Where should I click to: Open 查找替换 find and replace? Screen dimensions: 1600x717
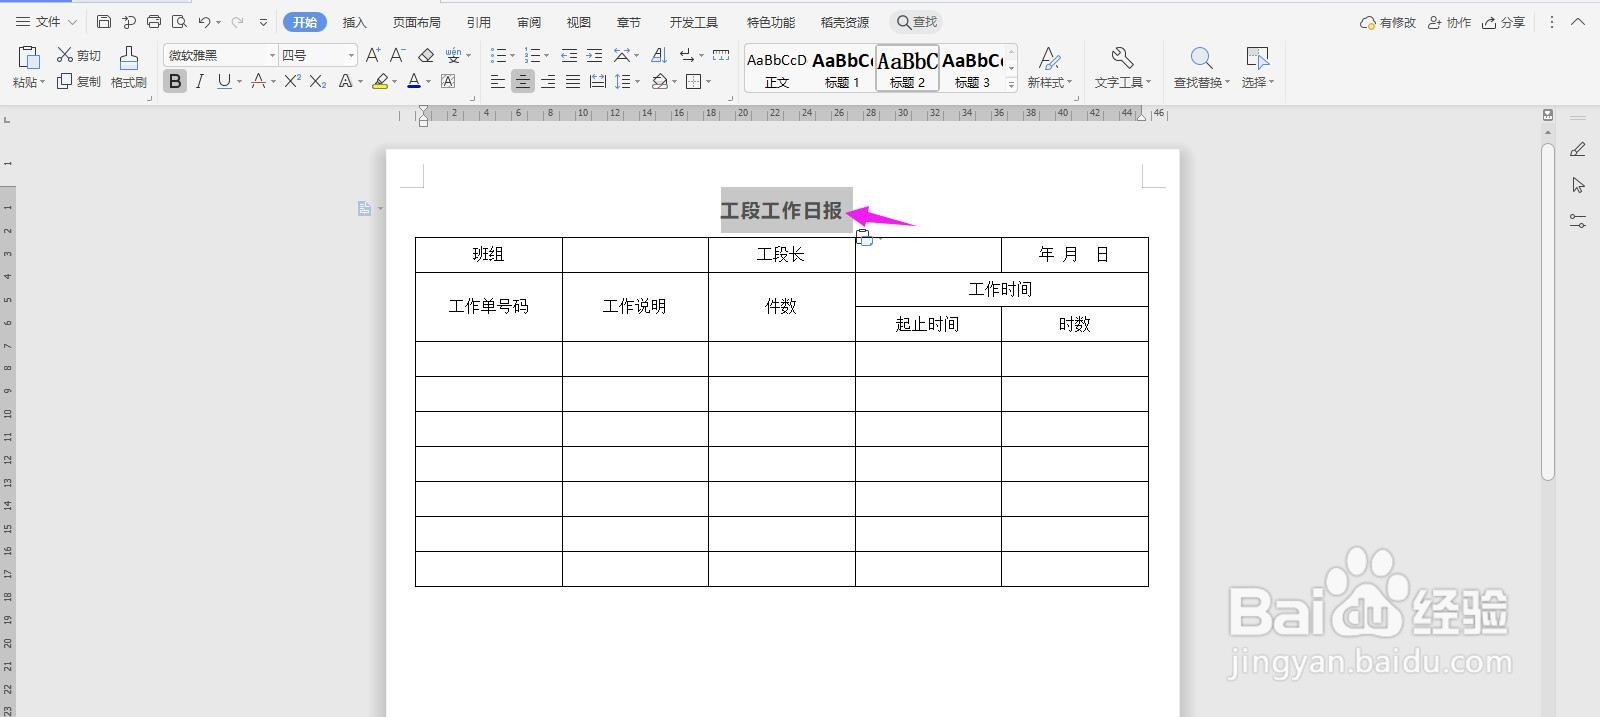[x=1202, y=67]
